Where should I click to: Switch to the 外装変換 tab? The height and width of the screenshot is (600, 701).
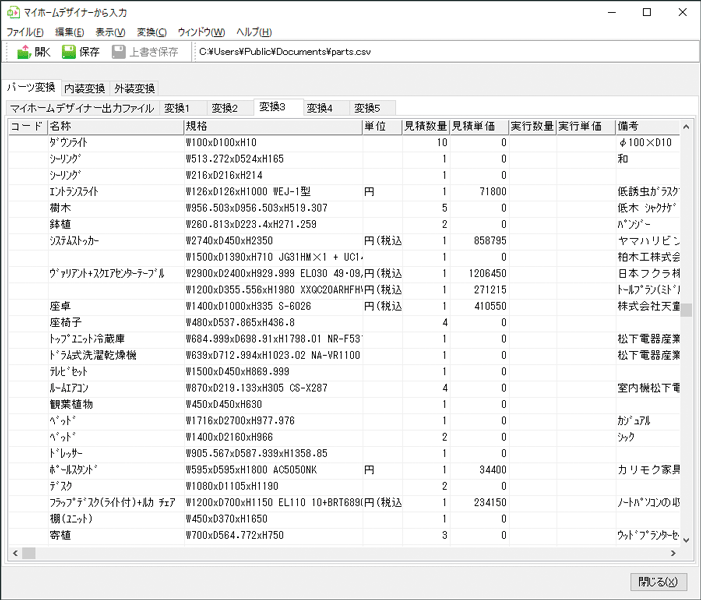pyautogui.click(x=134, y=88)
